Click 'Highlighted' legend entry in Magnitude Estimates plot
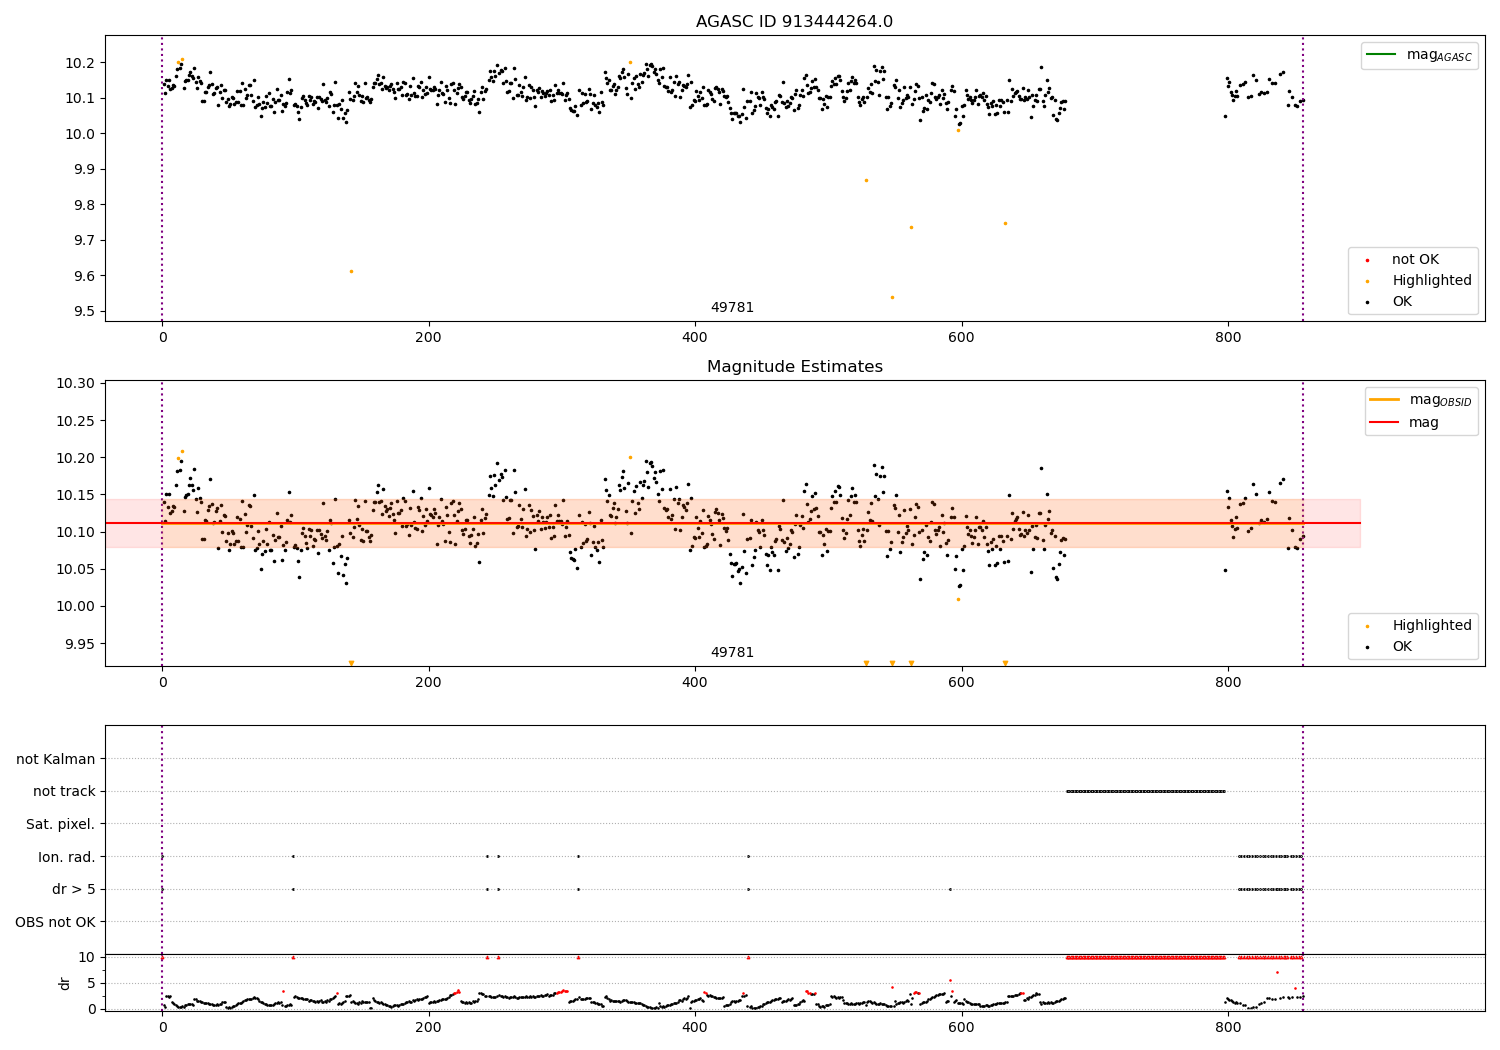The height and width of the screenshot is (1050, 1500). point(1420,626)
